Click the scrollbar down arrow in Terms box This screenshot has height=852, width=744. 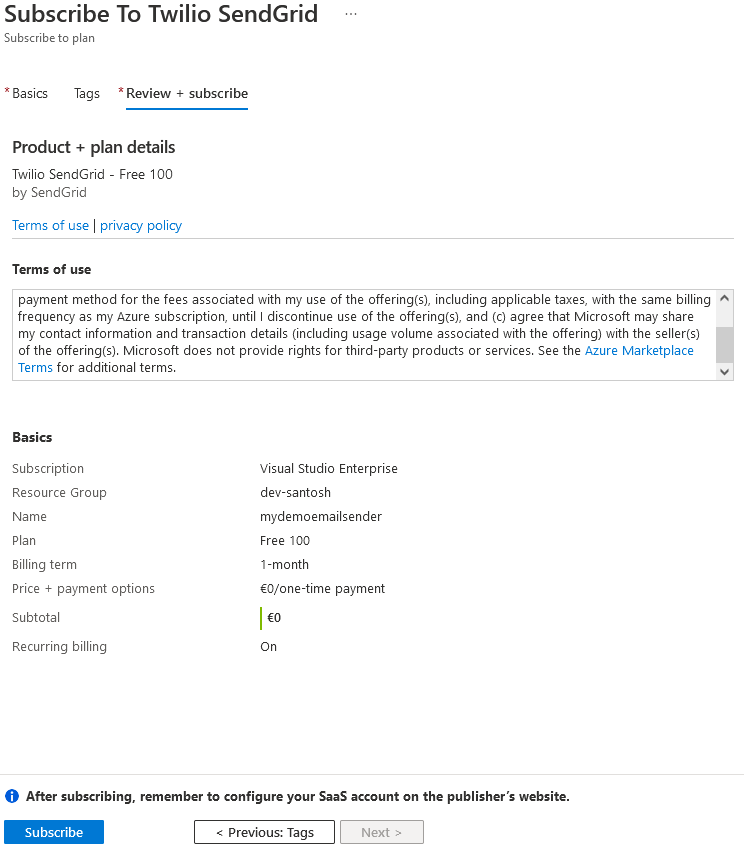(x=724, y=371)
